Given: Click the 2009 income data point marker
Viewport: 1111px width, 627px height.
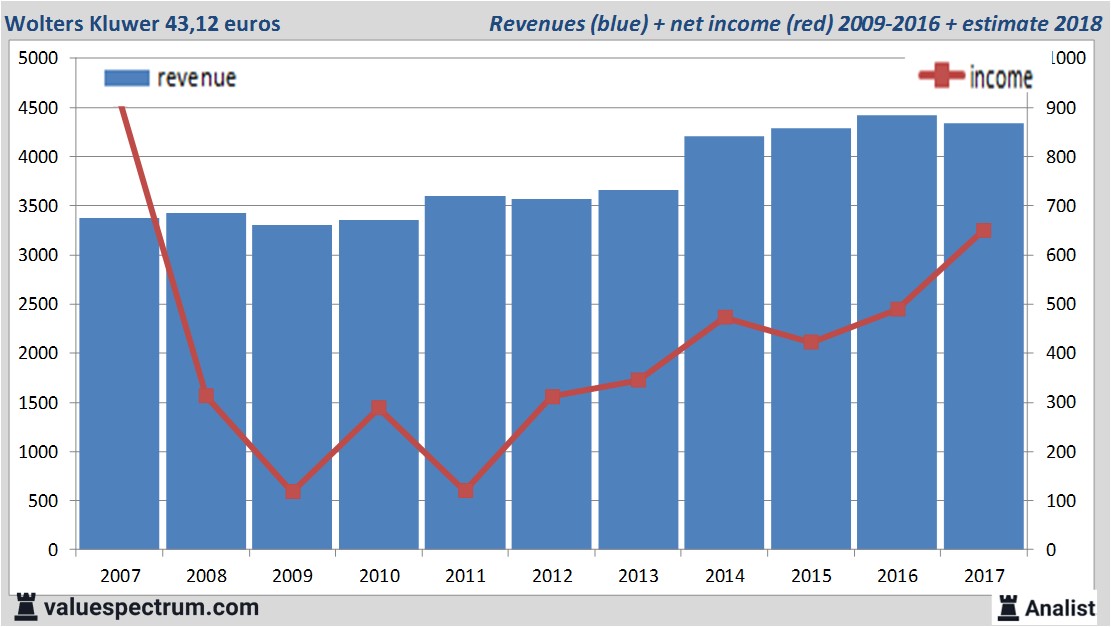Looking at the screenshot, I should (x=293, y=491).
